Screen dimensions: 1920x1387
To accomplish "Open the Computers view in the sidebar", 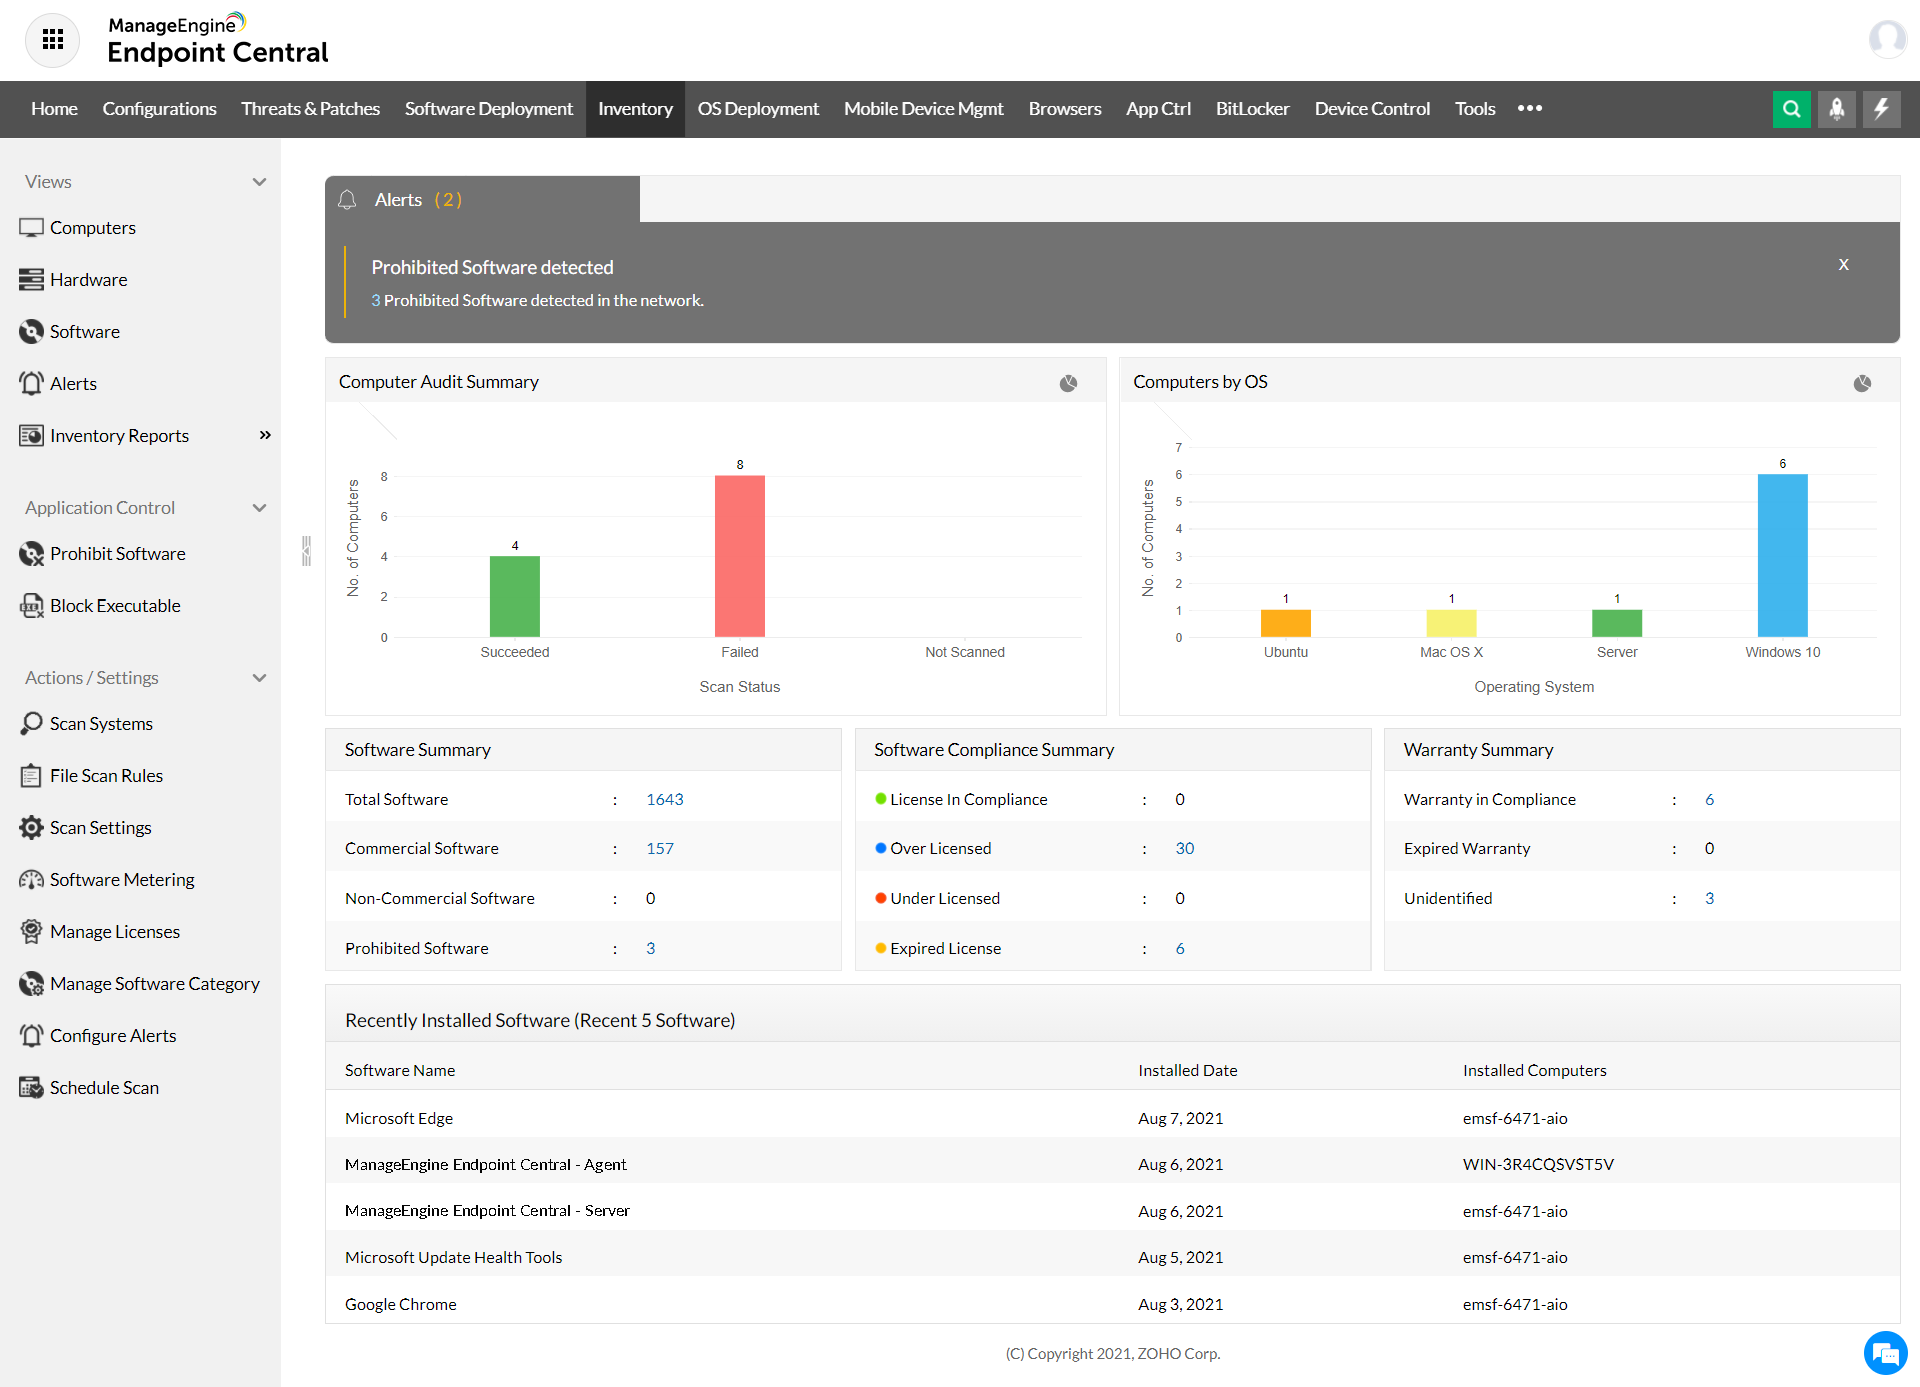I will click(x=93, y=227).
